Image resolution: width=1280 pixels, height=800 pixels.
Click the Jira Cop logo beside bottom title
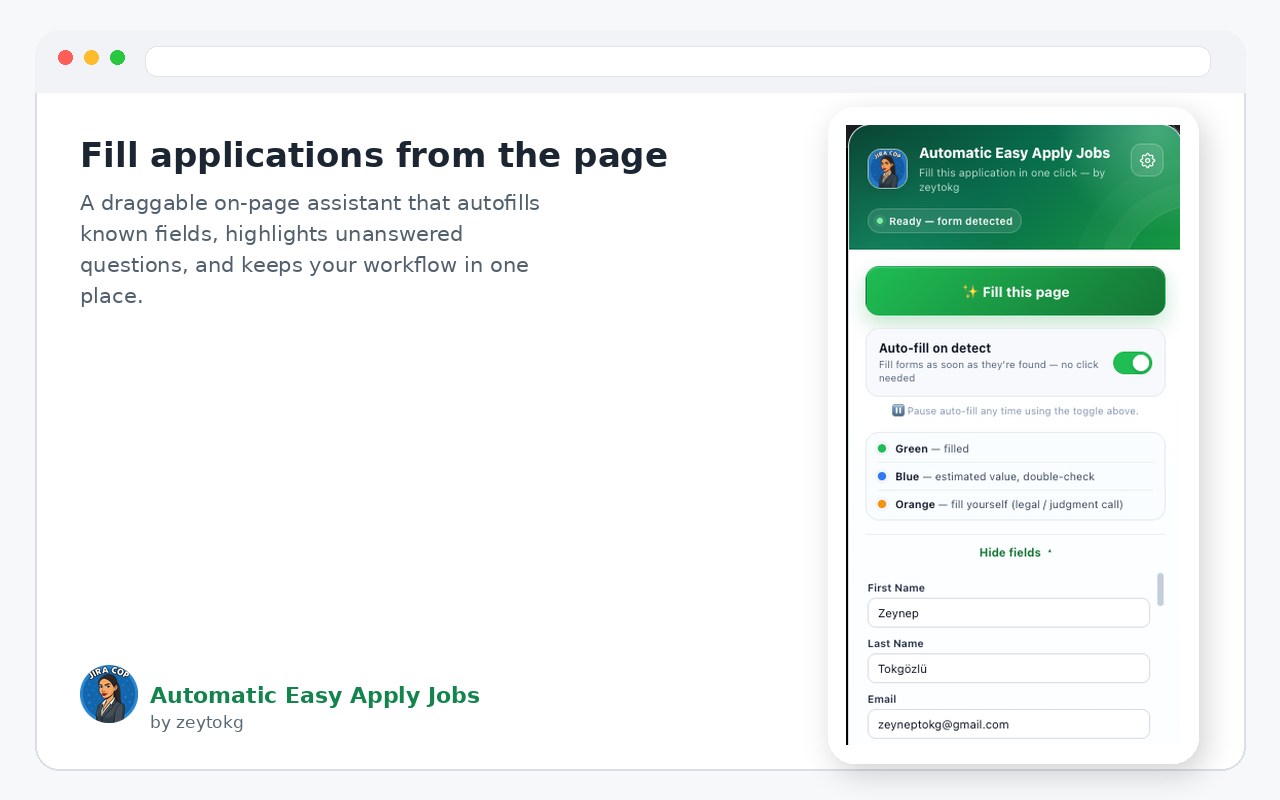[109, 694]
